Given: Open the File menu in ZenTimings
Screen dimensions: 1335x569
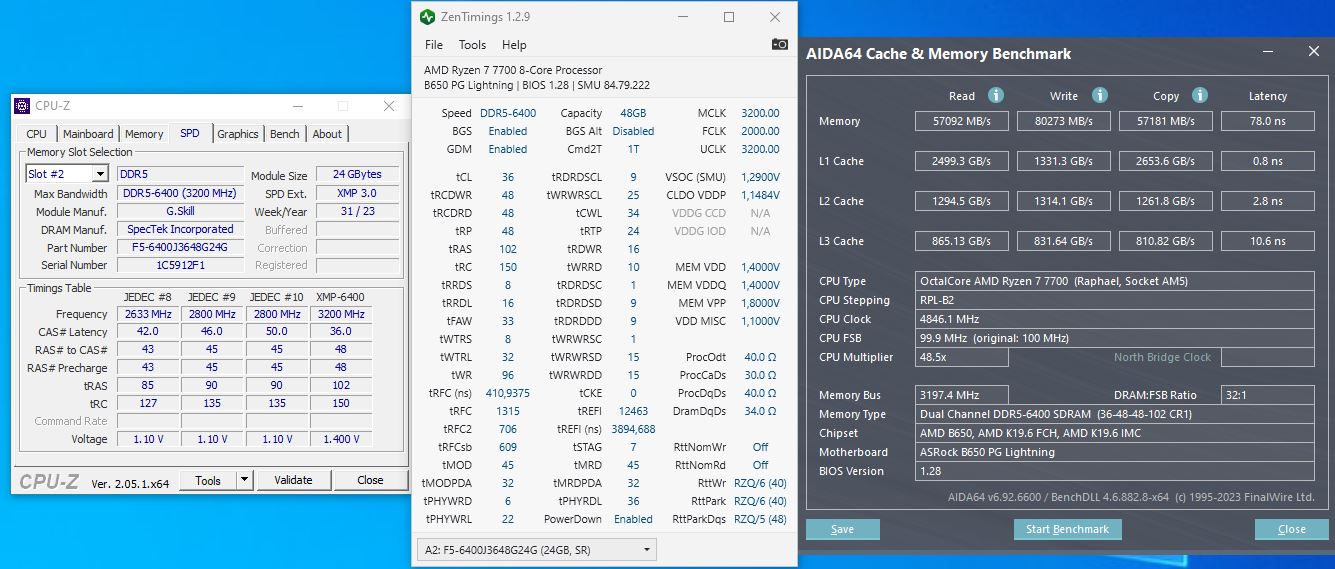Looking at the screenshot, I should (x=434, y=45).
